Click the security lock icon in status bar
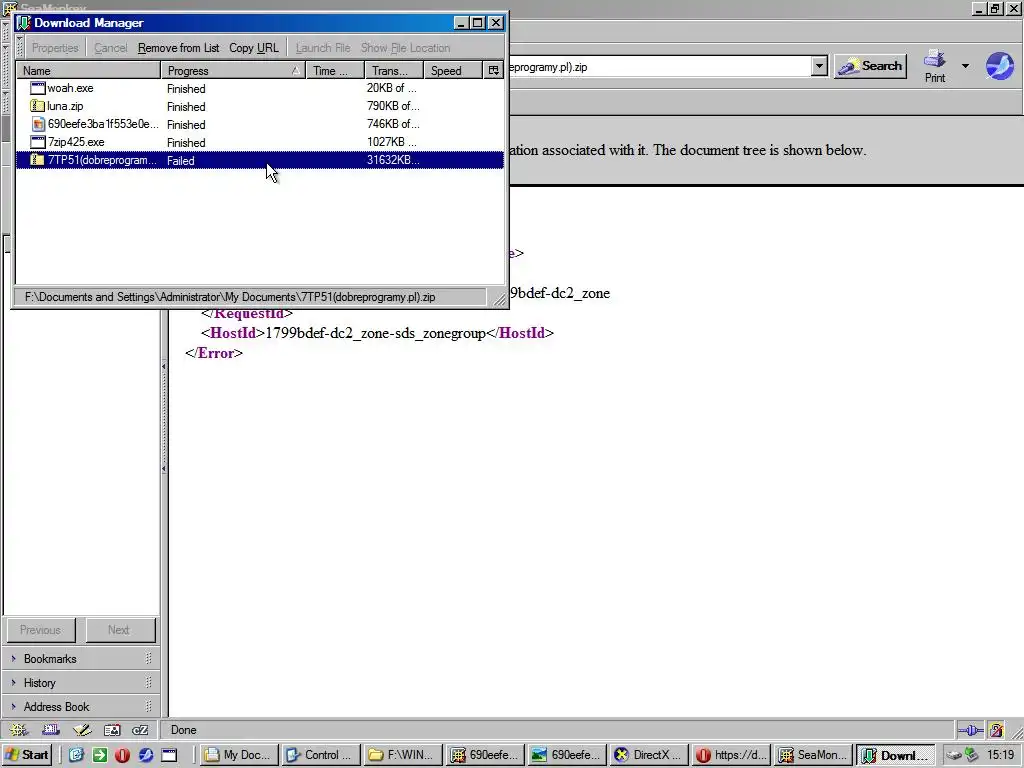The image size is (1024, 768). (x=996, y=730)
